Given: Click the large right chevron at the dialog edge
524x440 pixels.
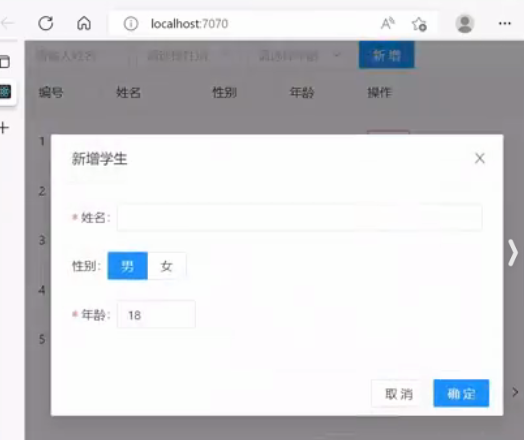Looking at the screenshot, I should point(513,253).
